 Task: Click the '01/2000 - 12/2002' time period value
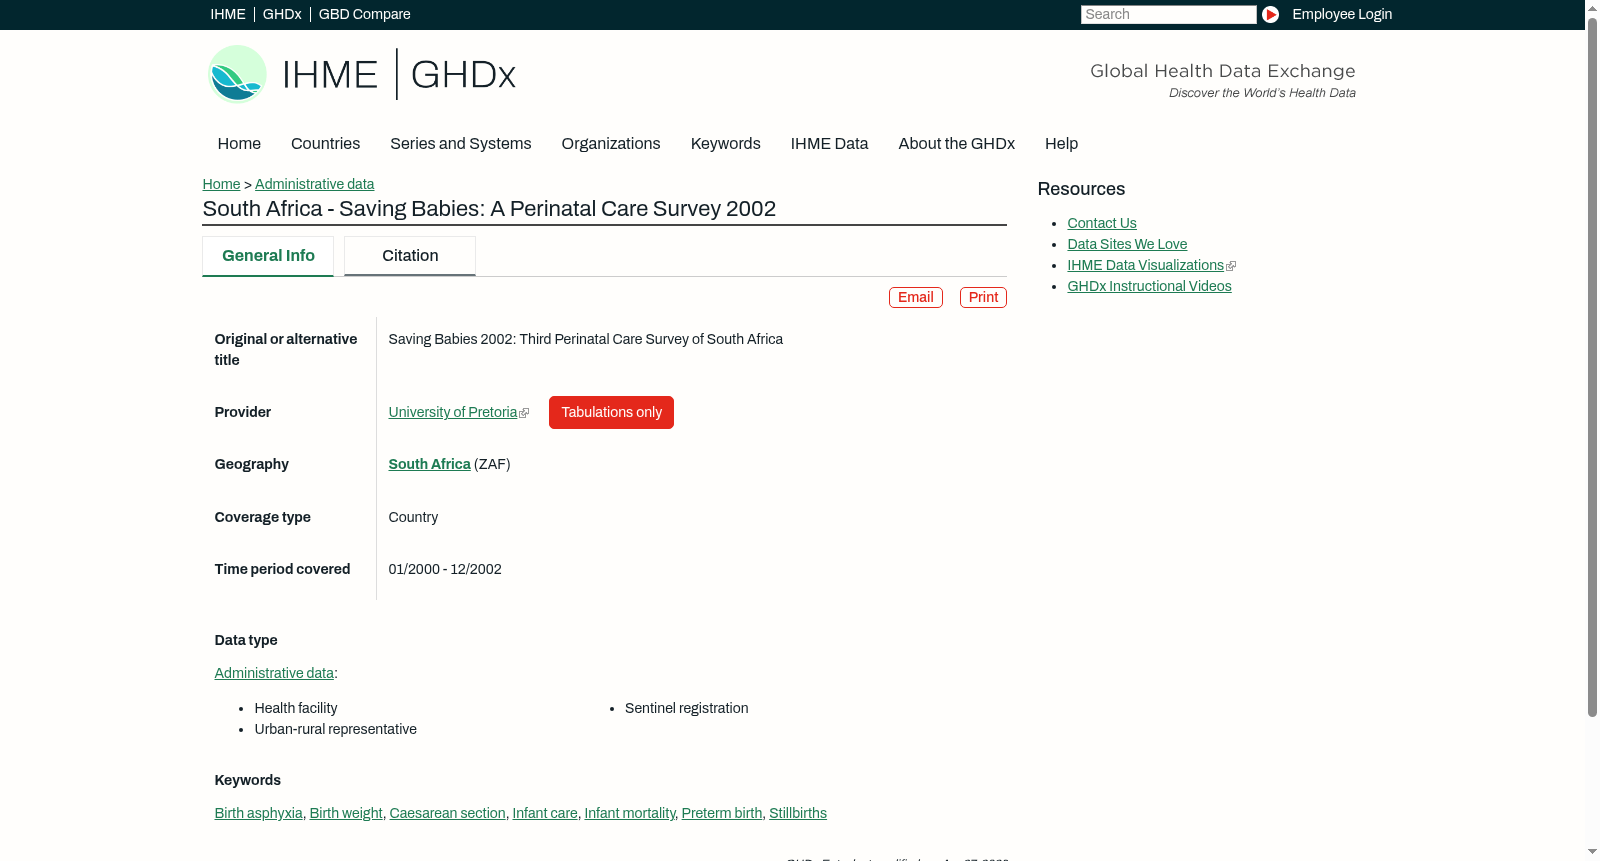tap(445, 569)
